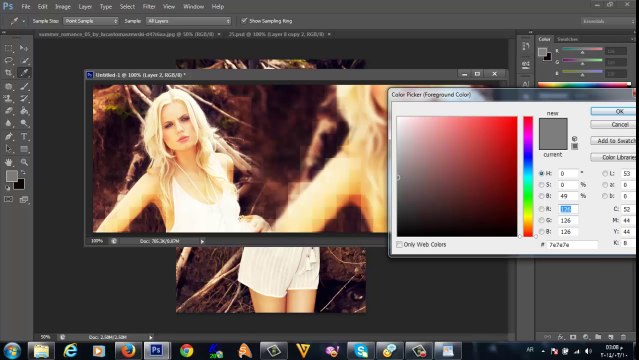Open the Filter menu
Image resolution: width=639 pixels, height=360 pixels.
pos(149,7)
